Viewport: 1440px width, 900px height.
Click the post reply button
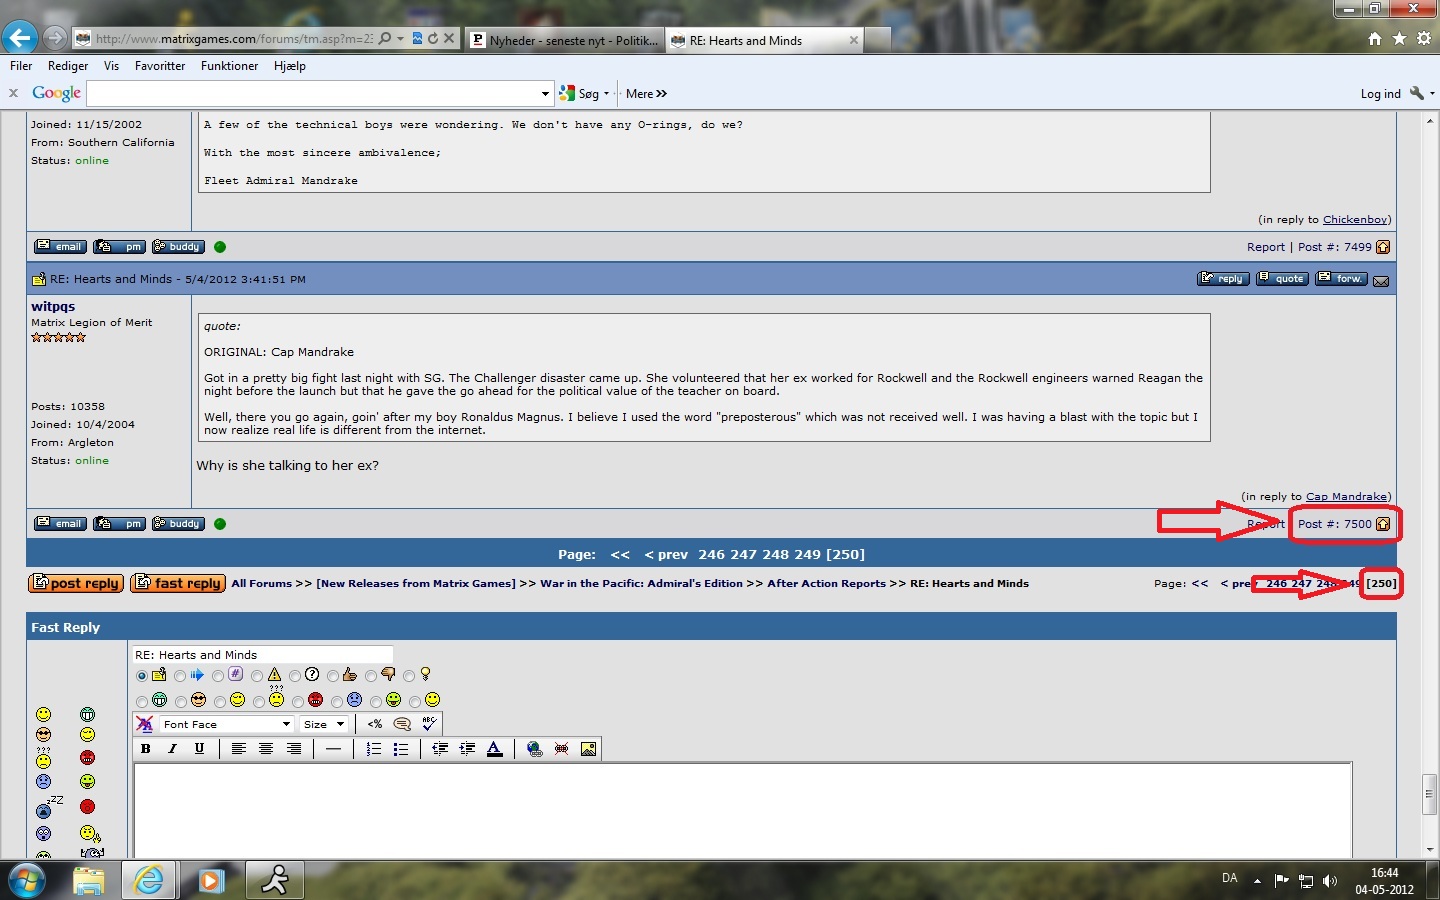pyautogui.click(x=76, y=583)
